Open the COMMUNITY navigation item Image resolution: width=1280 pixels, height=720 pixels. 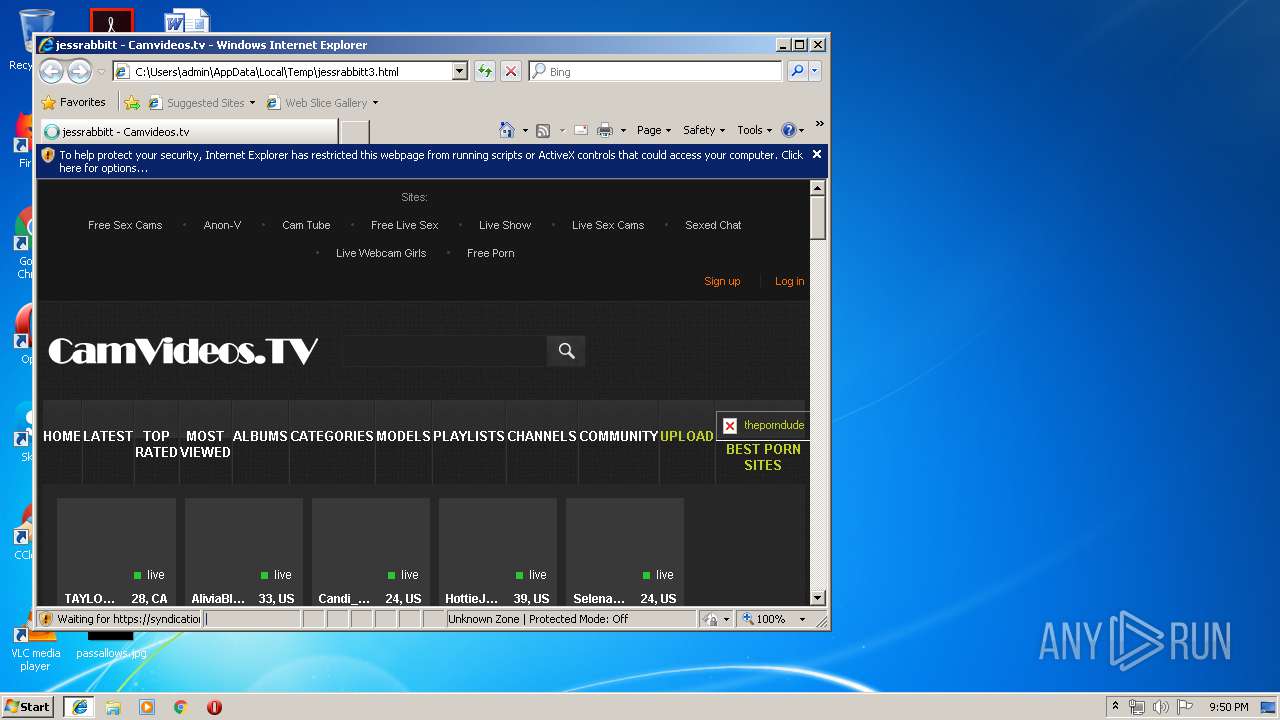point(618,436)
